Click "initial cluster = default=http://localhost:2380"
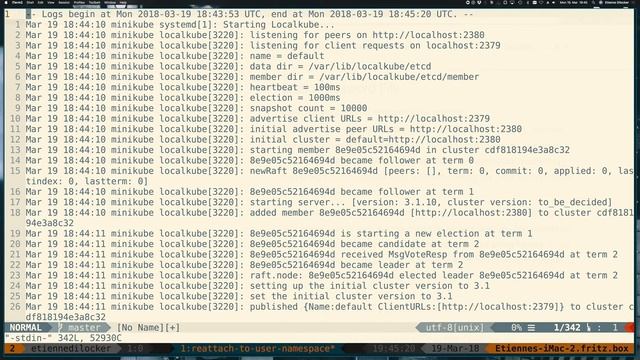Viewport: 640px width, 360px height. coord(375,140)
